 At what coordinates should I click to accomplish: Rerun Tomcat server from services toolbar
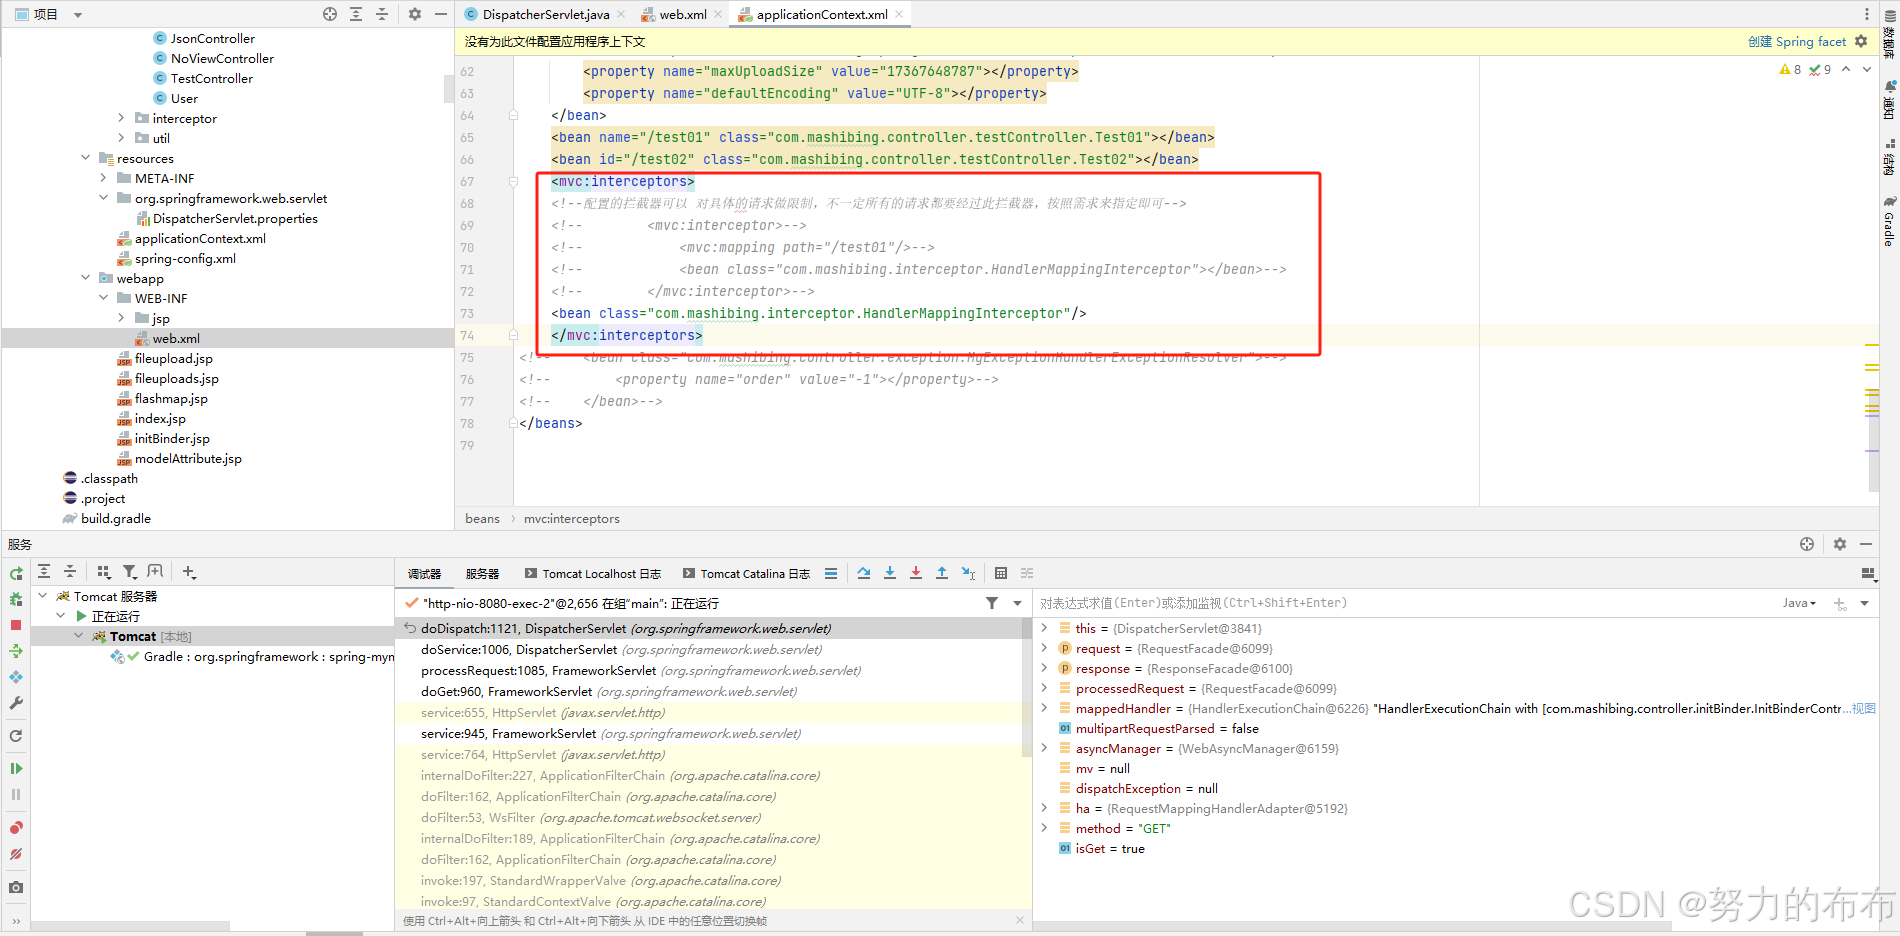point(16,574)
